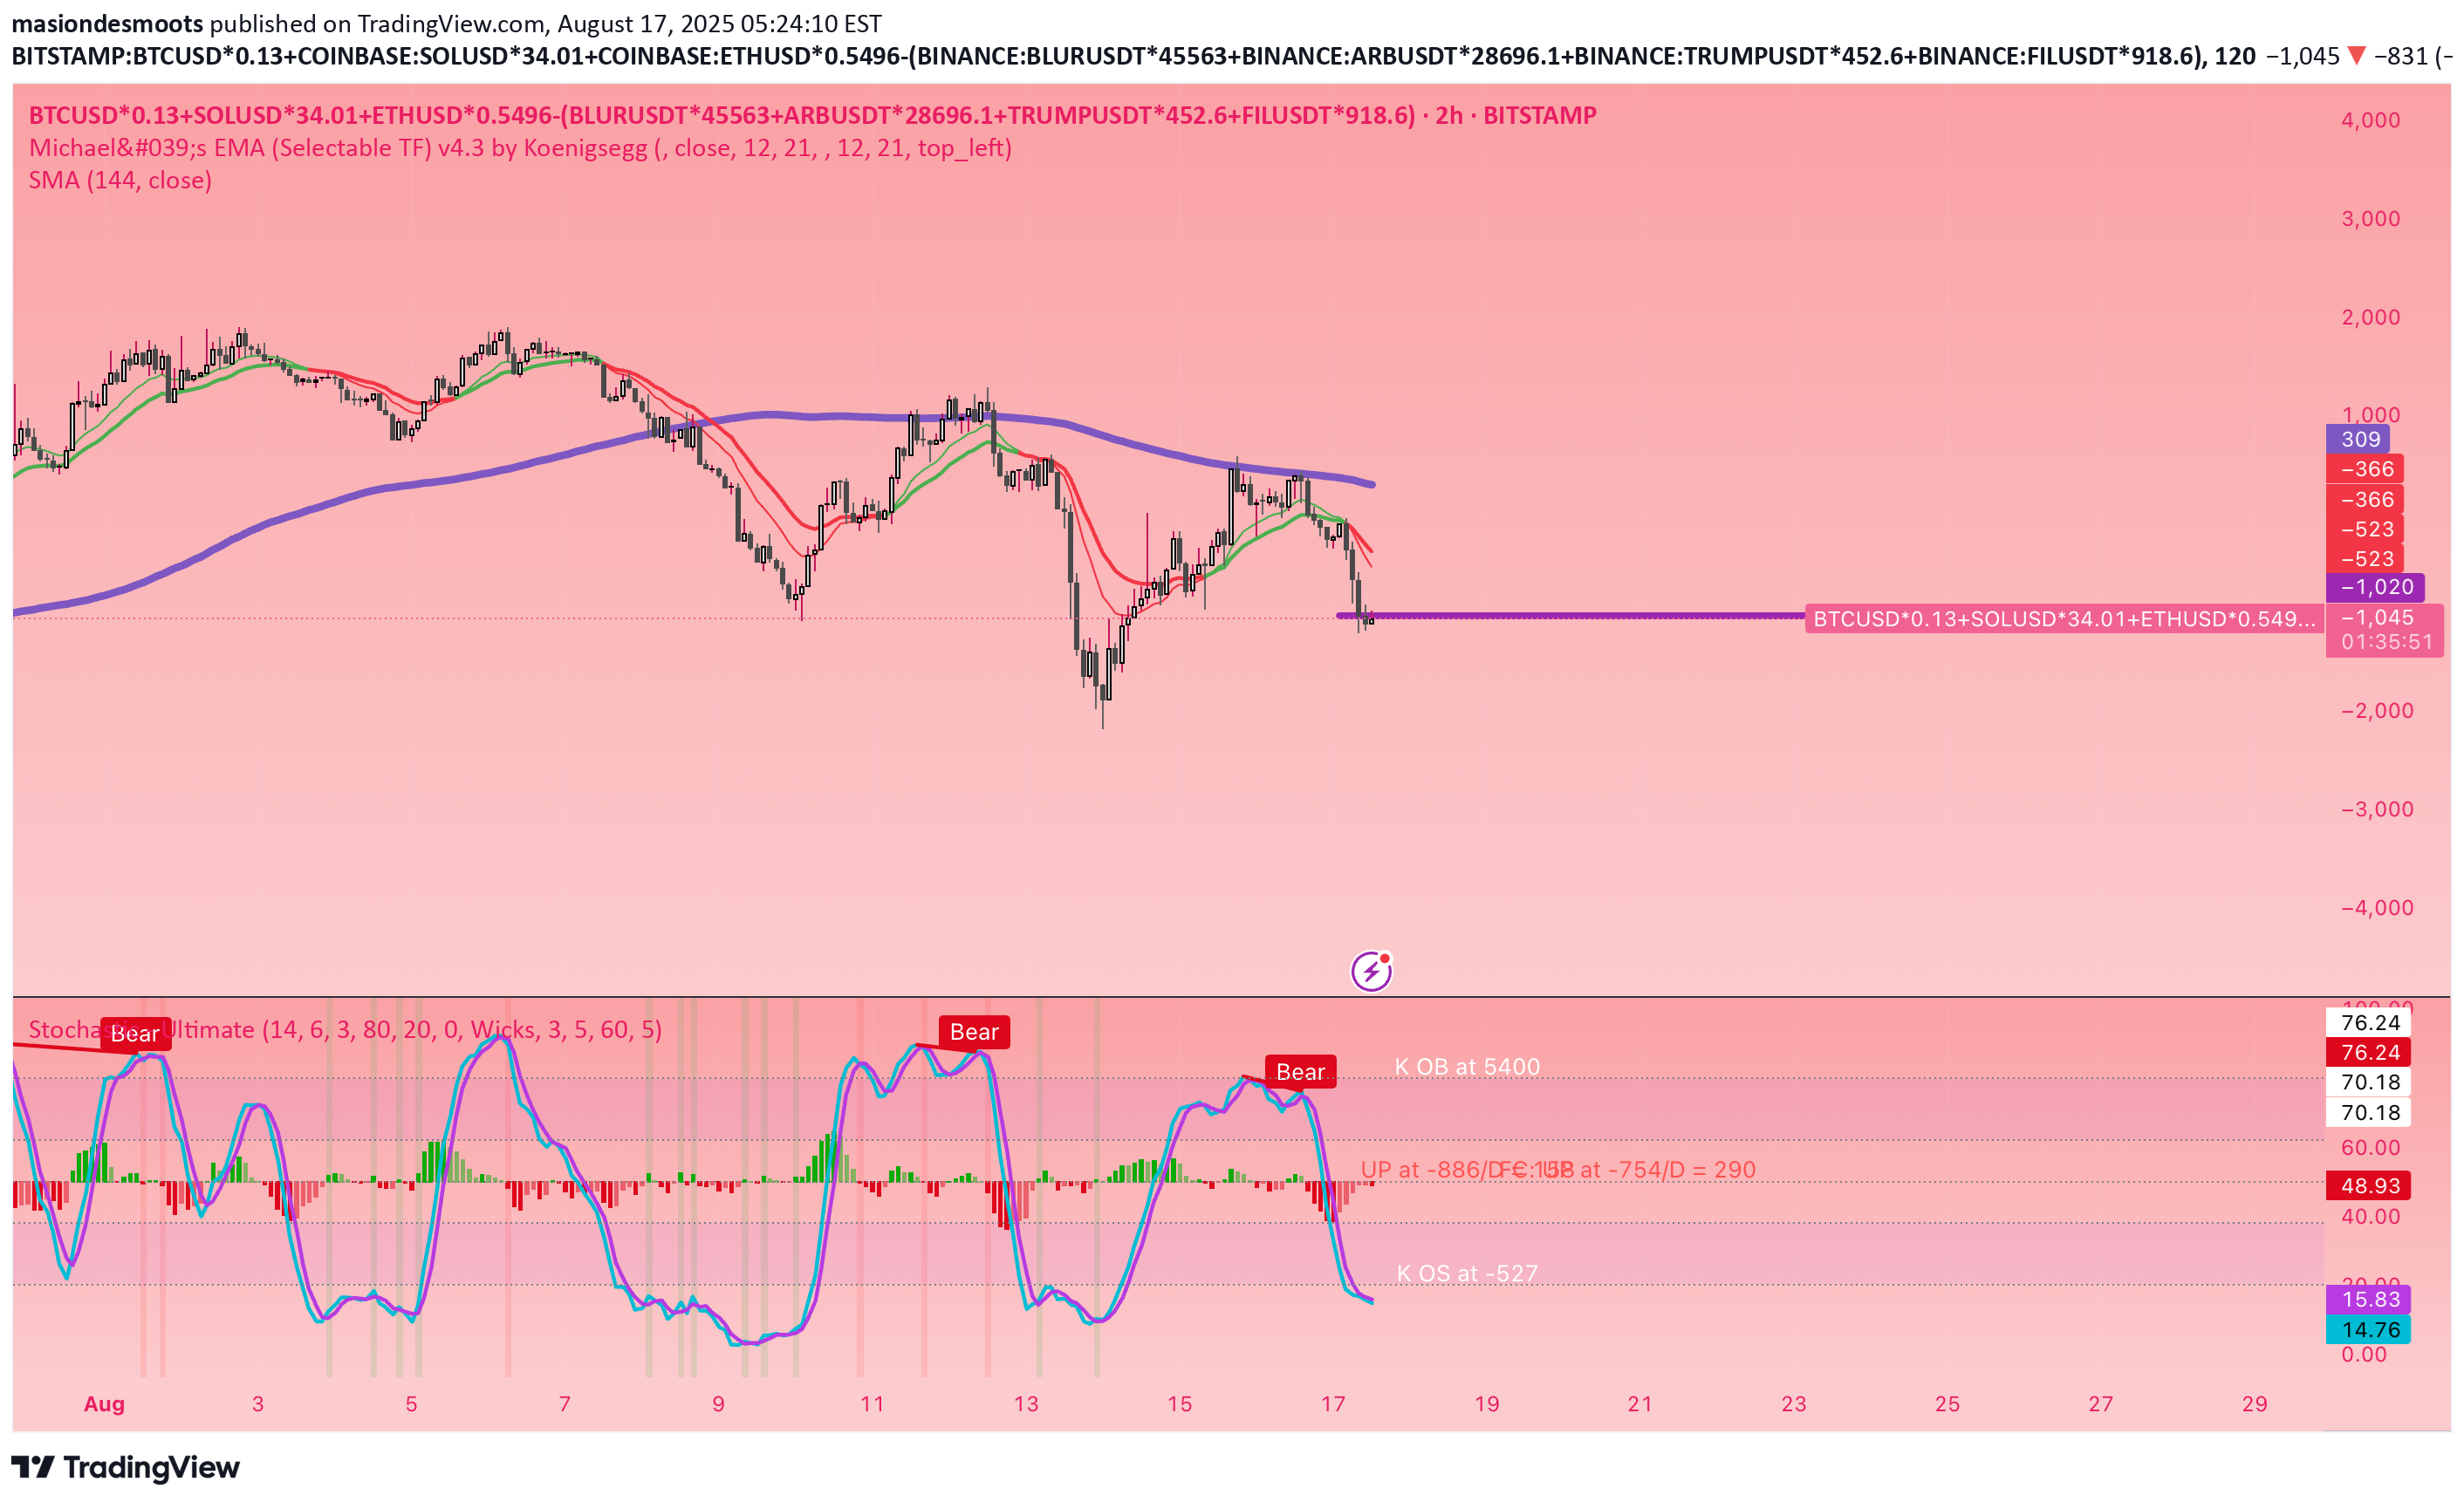Select the masiondesmoots author name
This screenshot has height=1502, width=2464.
click(x=107, y=23)
